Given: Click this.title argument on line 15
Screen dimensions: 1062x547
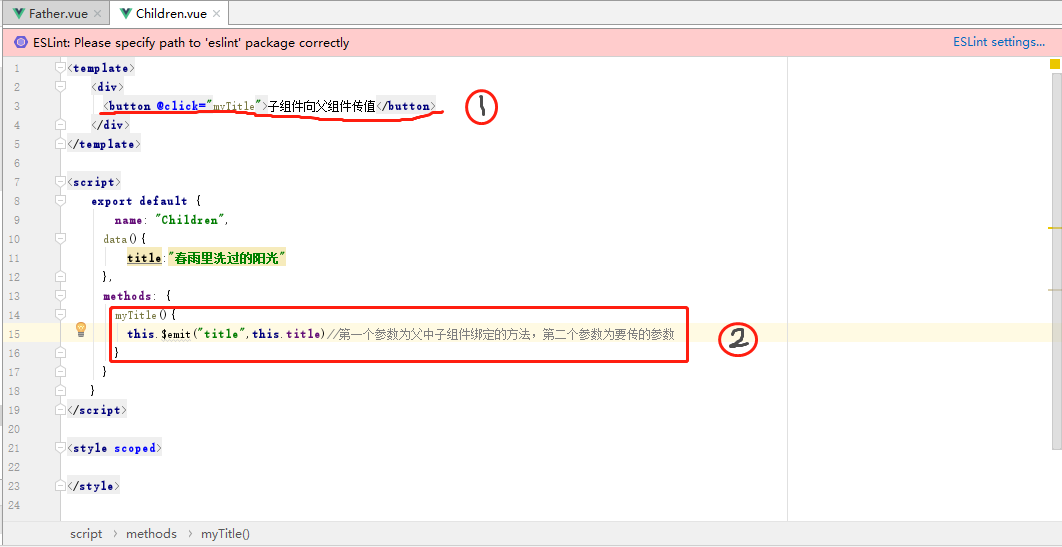Looking at the screenshot, I should pyautogui.click(x=287, y=334).
